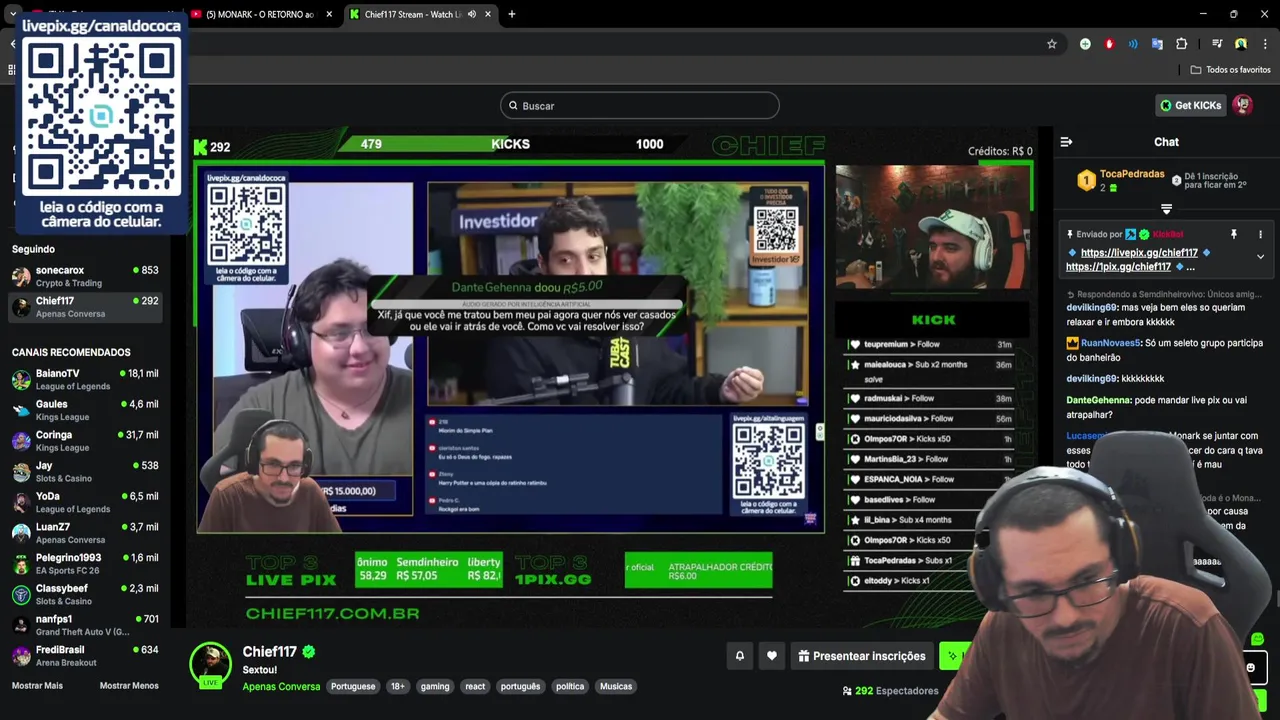
Task: Click RuanNovaes5's username in chat
Action: 1110,343
